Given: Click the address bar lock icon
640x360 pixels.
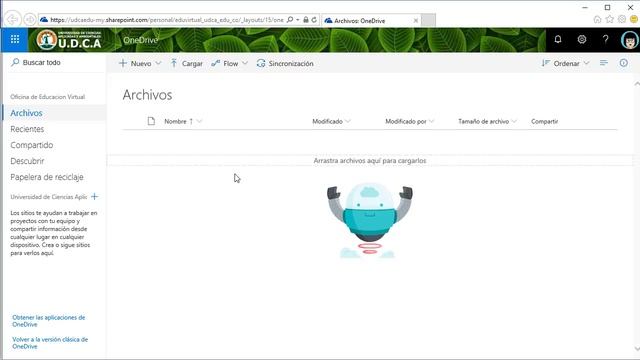Looking at the screenshot, I should tap(306, 20).
